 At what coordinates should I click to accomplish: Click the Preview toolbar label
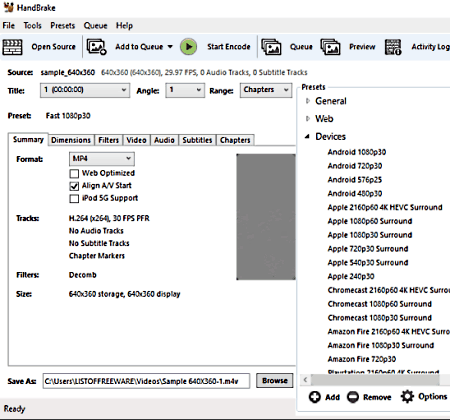pyautogui.click(x=362, y=47)
